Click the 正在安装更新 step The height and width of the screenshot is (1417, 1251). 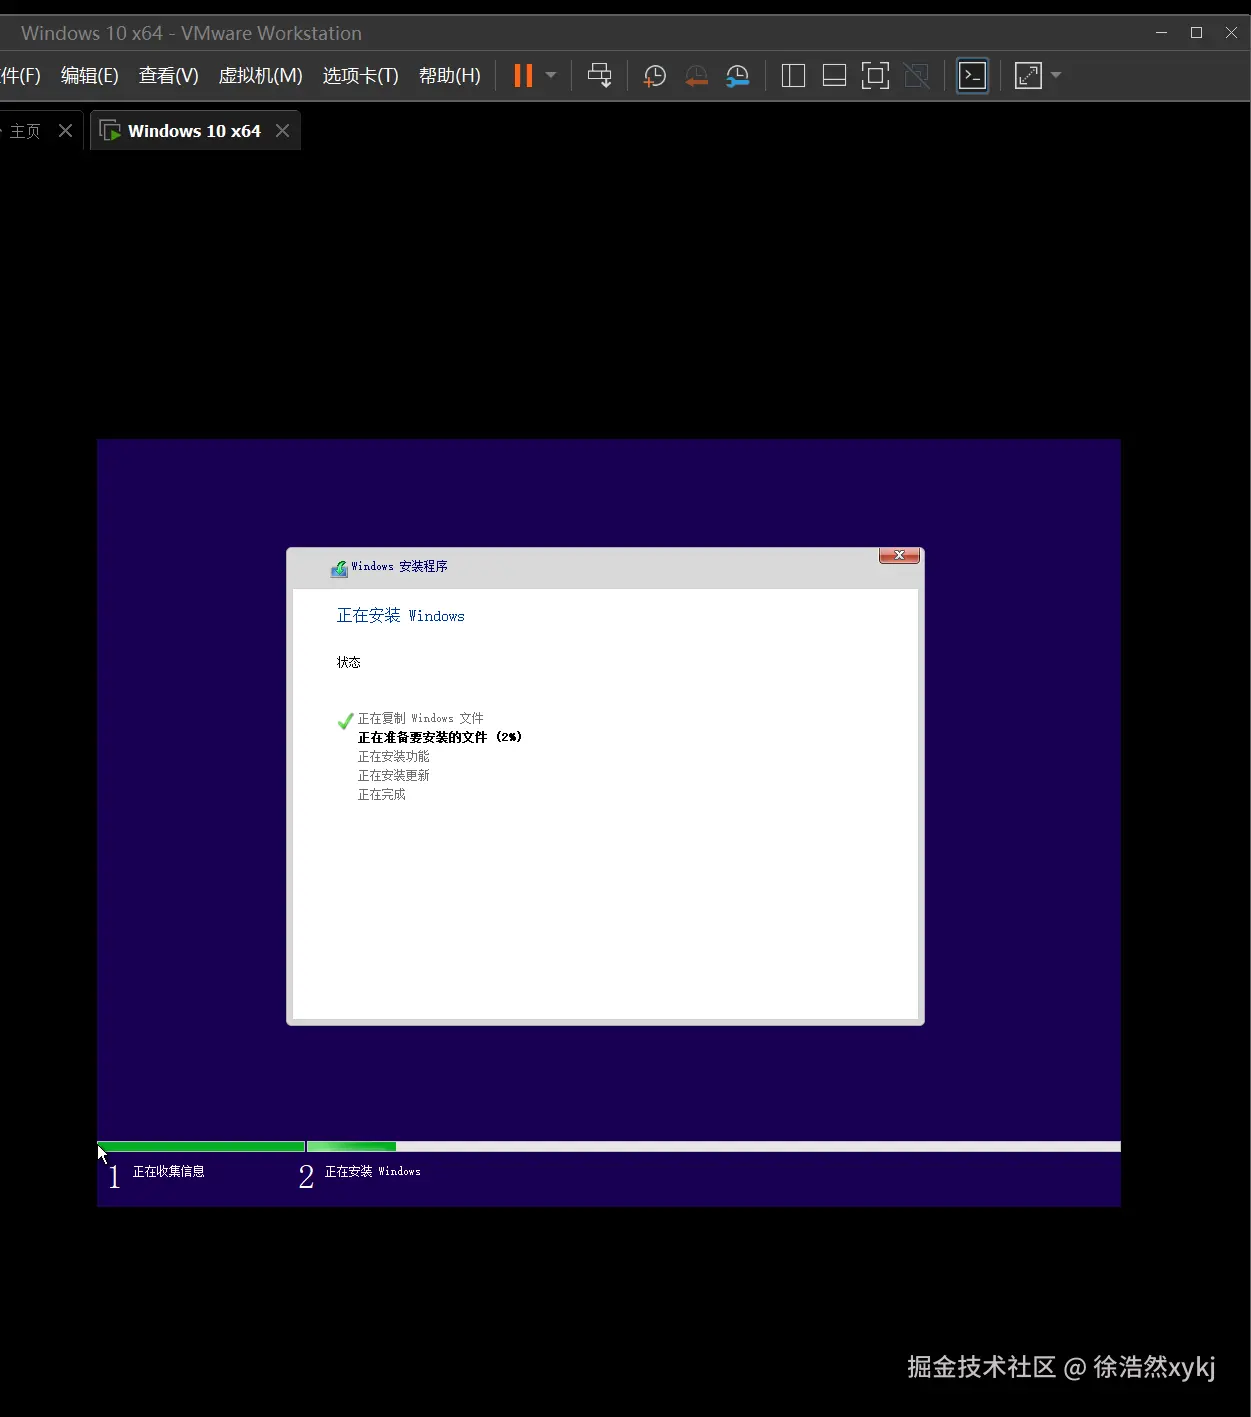point(393,776)
